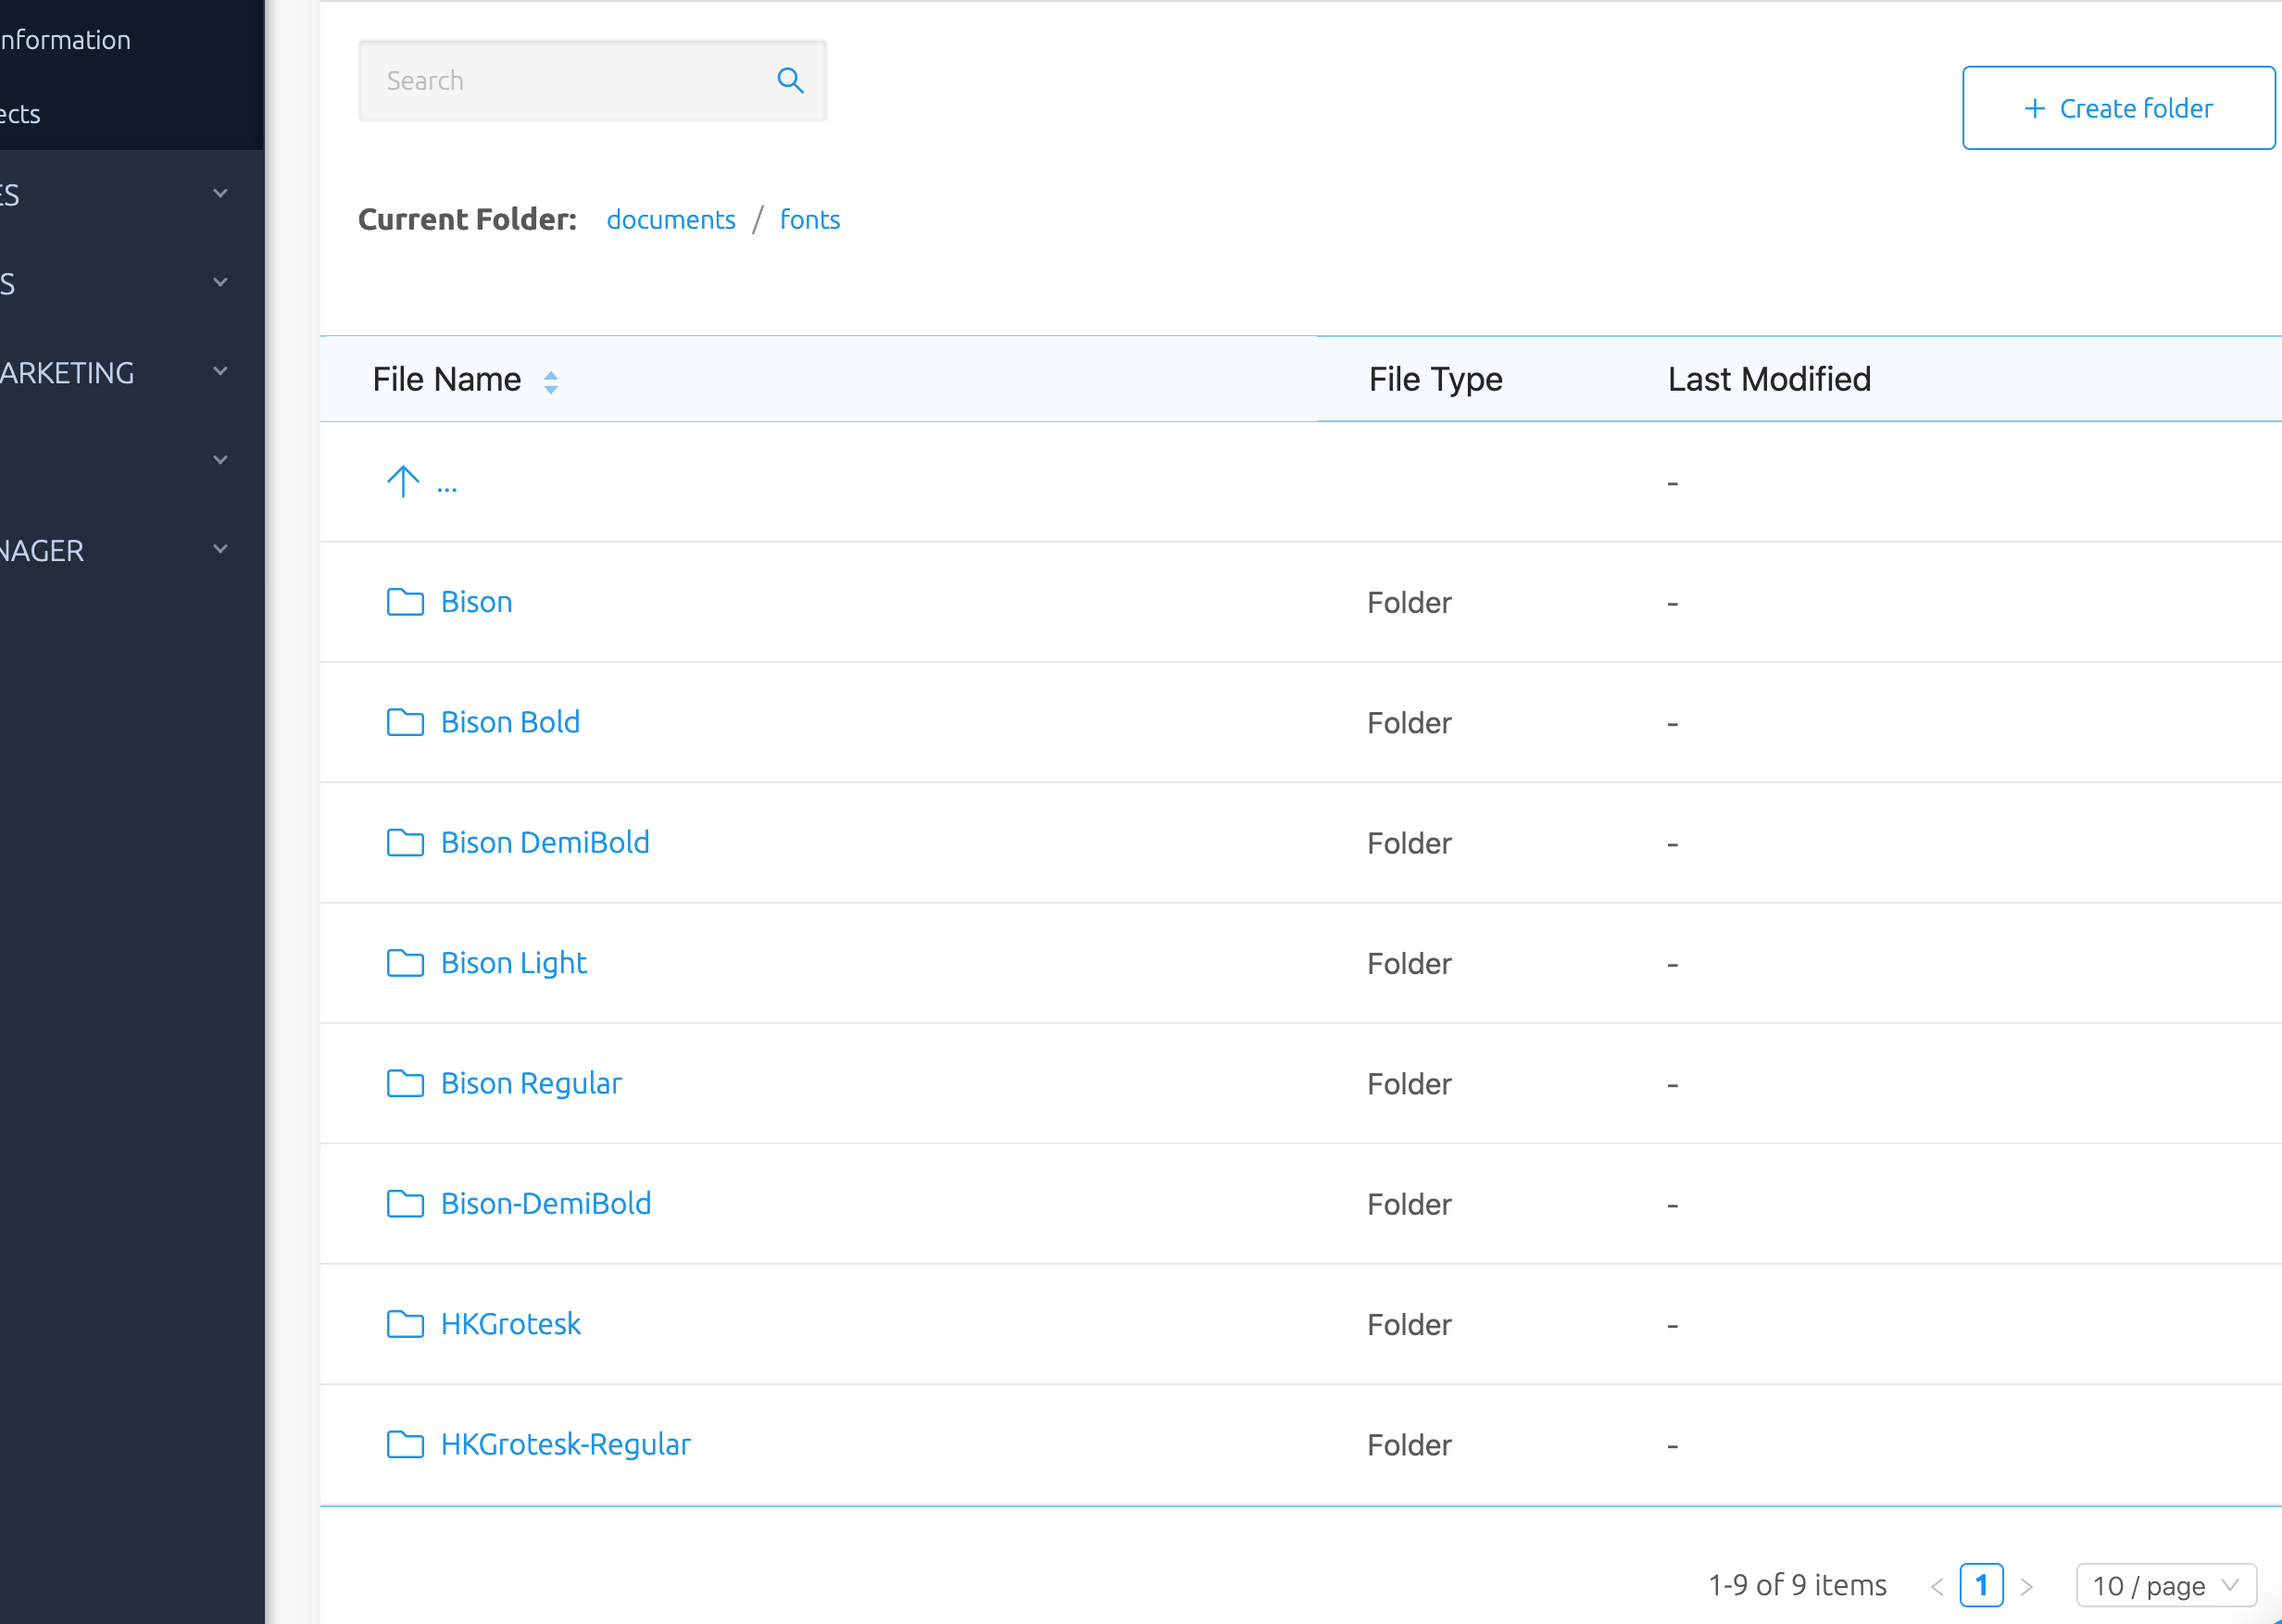Open the 10 / page dropdown
Image resolution: width=2282 pixels, height=1624 pixels.
tap(2166, 1585)
